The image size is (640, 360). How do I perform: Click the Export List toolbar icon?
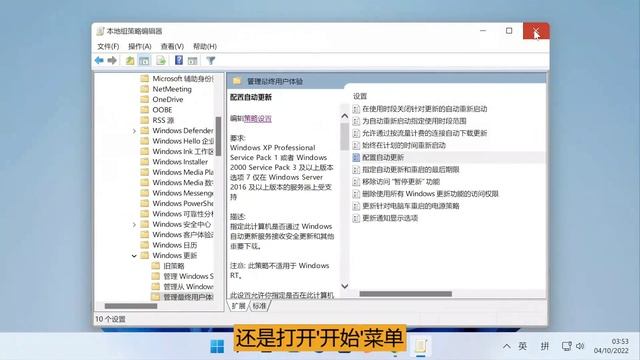(x=161, y=61)
